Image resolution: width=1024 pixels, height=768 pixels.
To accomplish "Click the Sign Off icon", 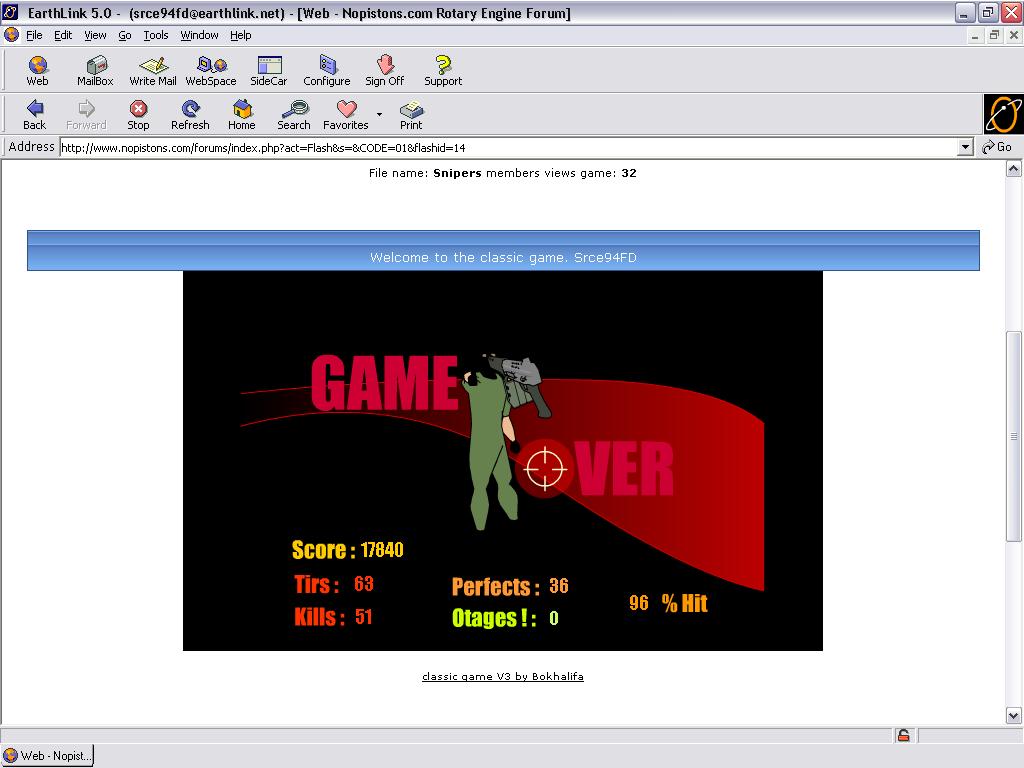I will coord(384,70).
